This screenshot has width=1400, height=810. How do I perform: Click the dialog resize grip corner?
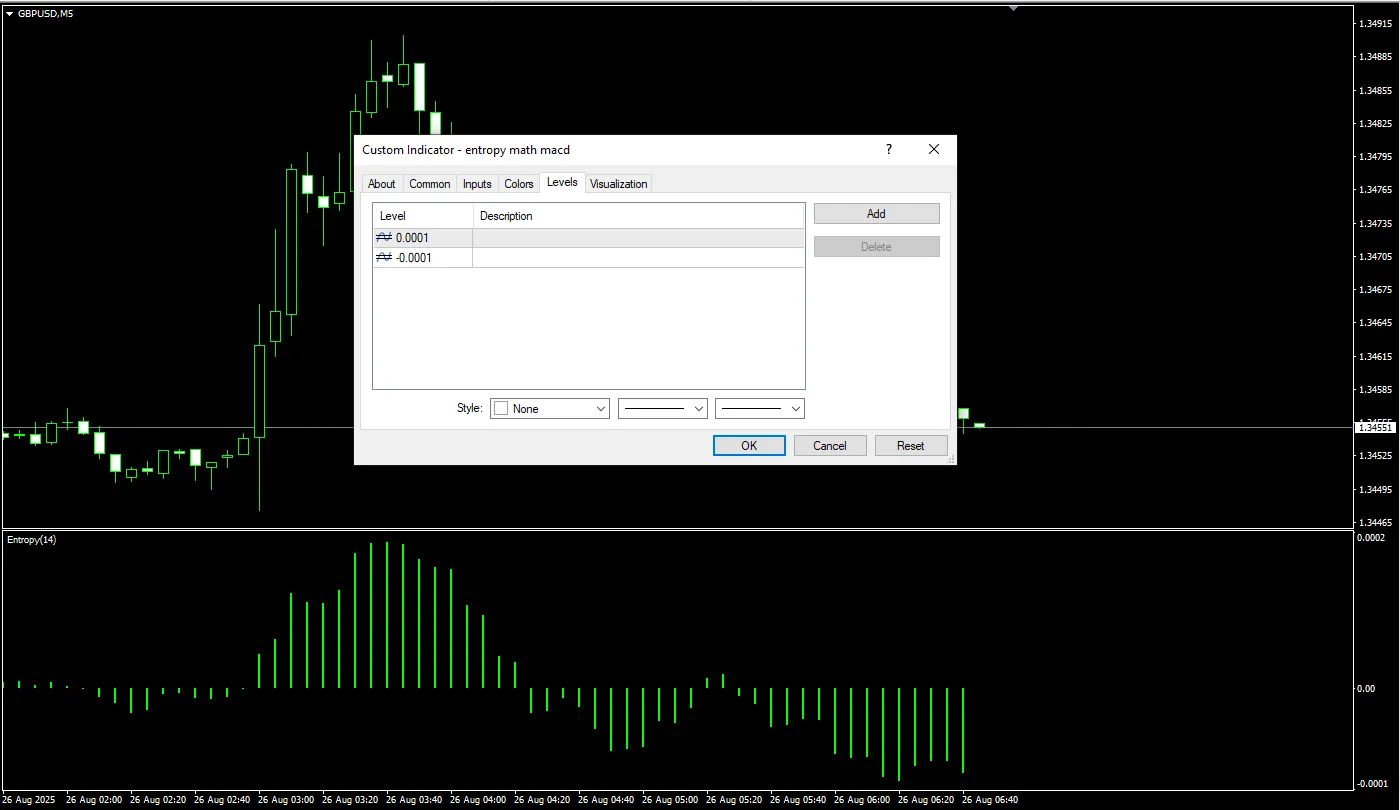tap(951, 459)
